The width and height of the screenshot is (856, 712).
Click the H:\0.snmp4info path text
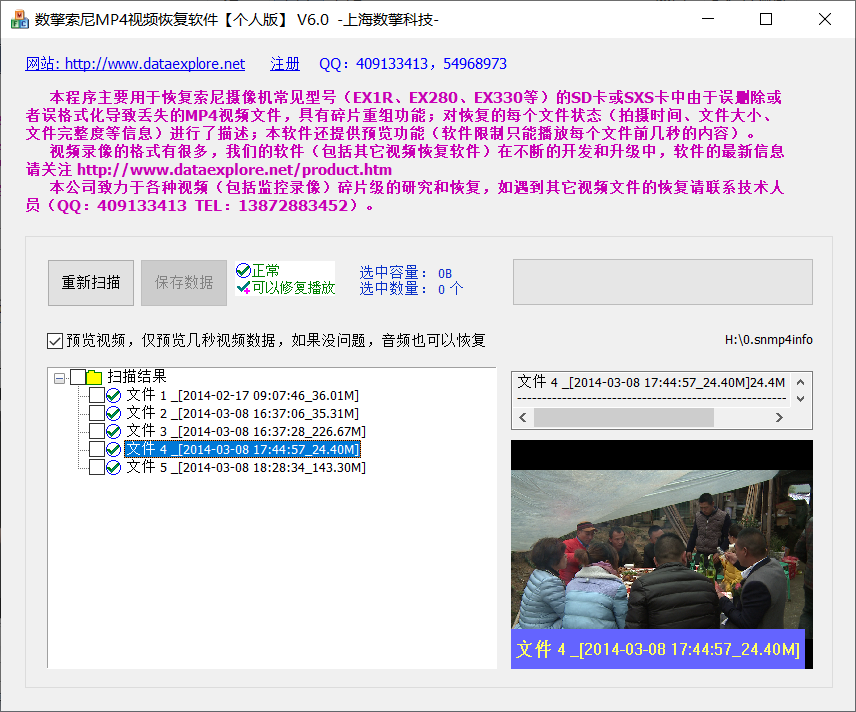[x=769, y=340]
